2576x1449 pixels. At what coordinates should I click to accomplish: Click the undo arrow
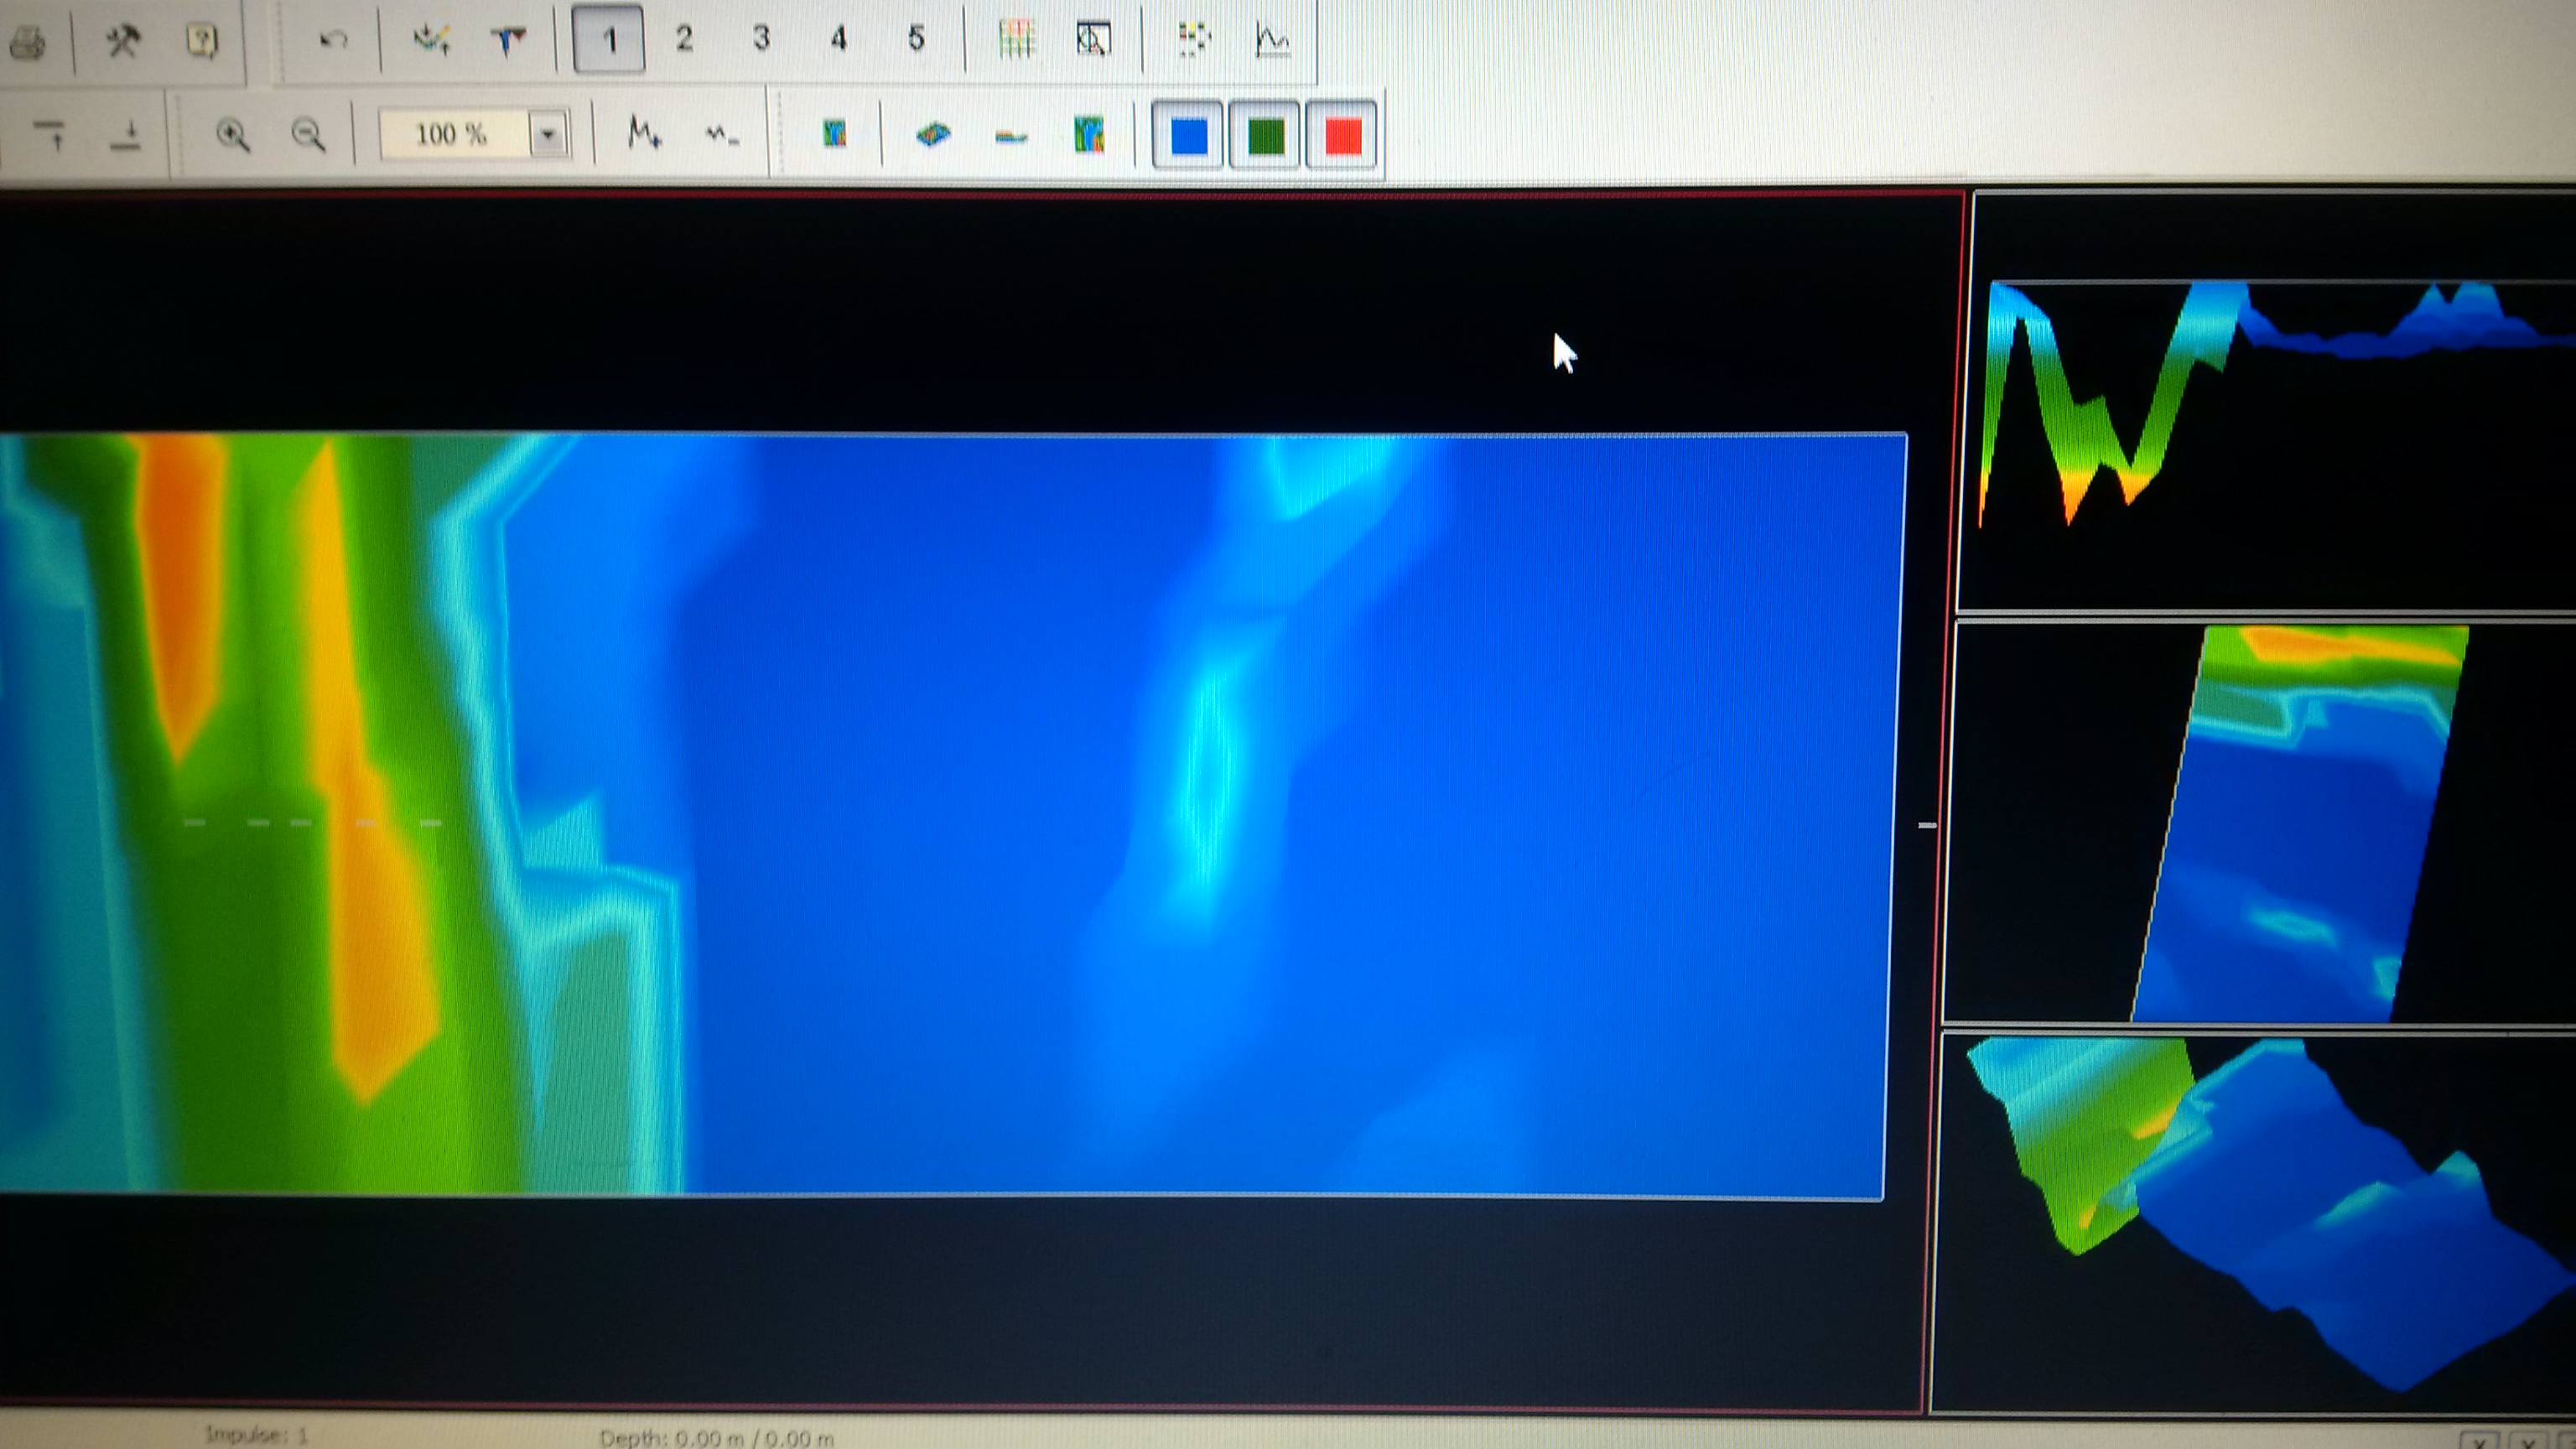tap(333, 40)
